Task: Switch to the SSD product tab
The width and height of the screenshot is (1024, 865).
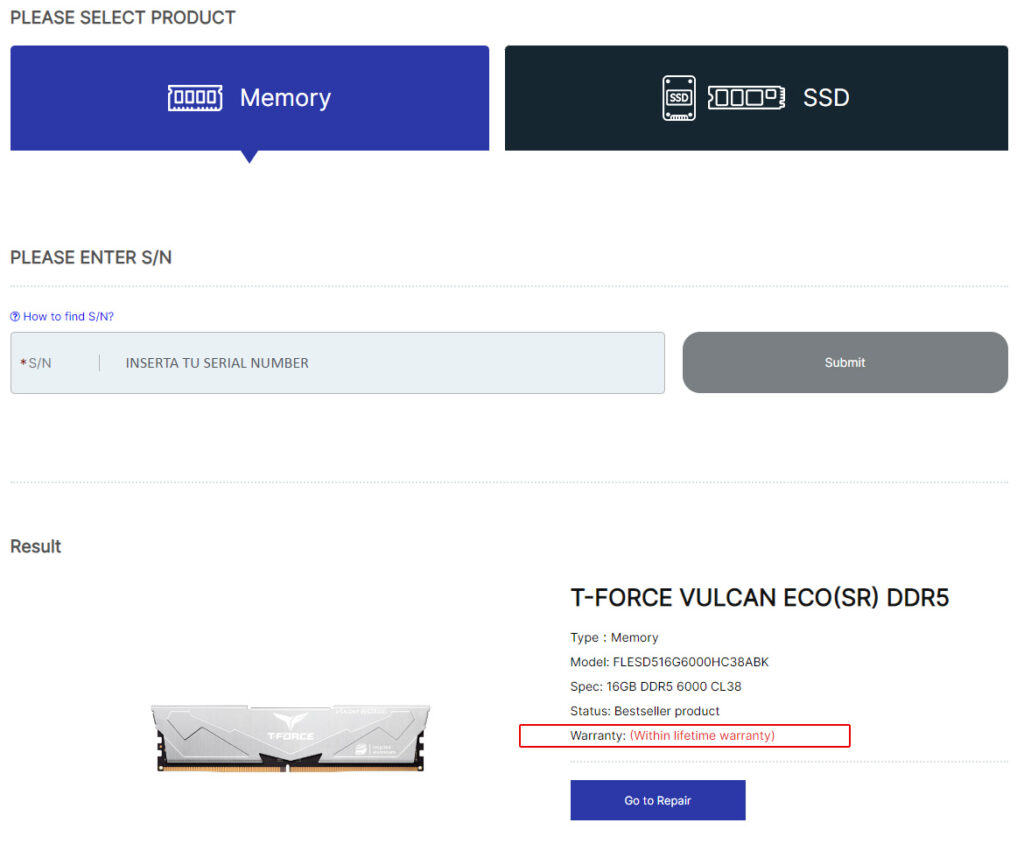Action: coord(756,98)
